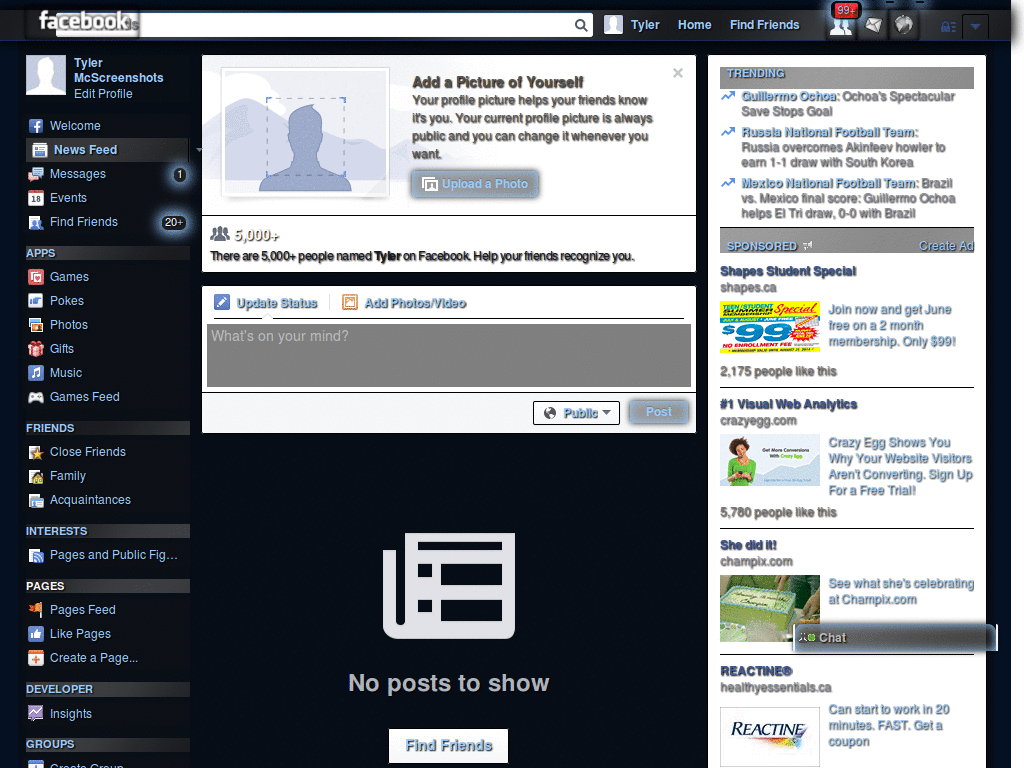1024x768 pixels.
Task: Click the Tyler McScreenshots name link
Action: pos(118,71)
